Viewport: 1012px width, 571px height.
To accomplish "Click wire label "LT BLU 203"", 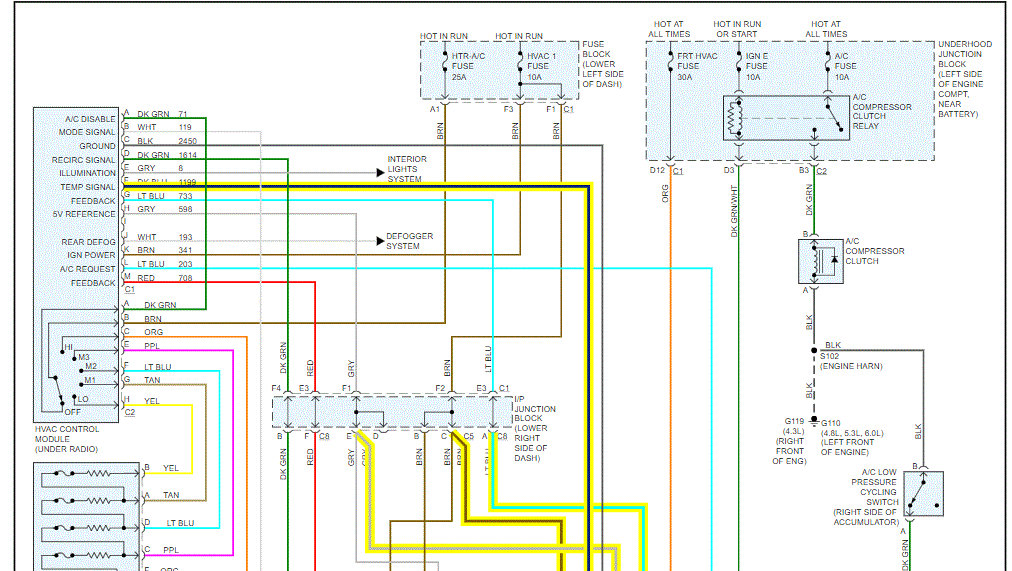I will point(165,265).
